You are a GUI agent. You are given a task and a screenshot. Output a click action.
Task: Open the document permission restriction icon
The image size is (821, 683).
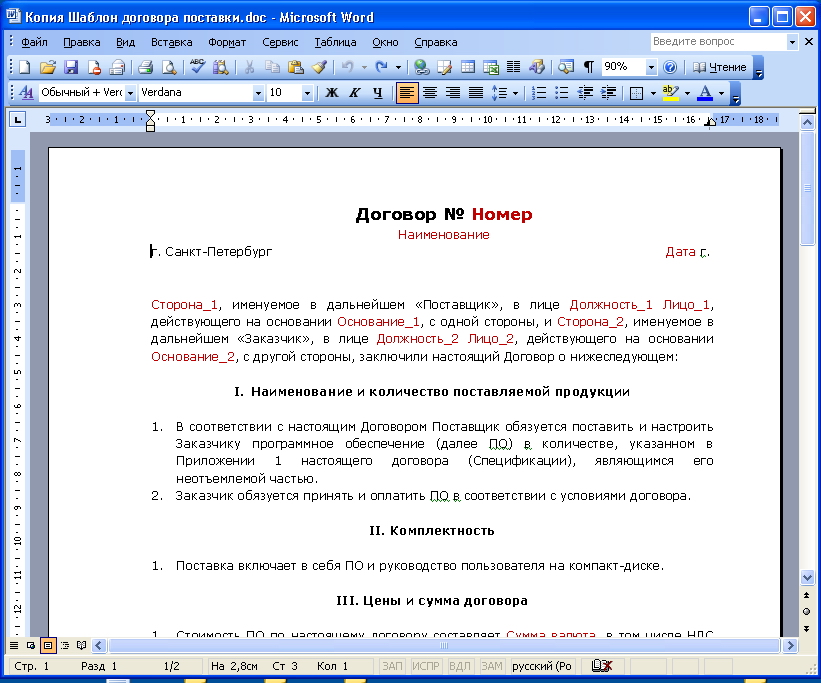(x=94, y=67)
